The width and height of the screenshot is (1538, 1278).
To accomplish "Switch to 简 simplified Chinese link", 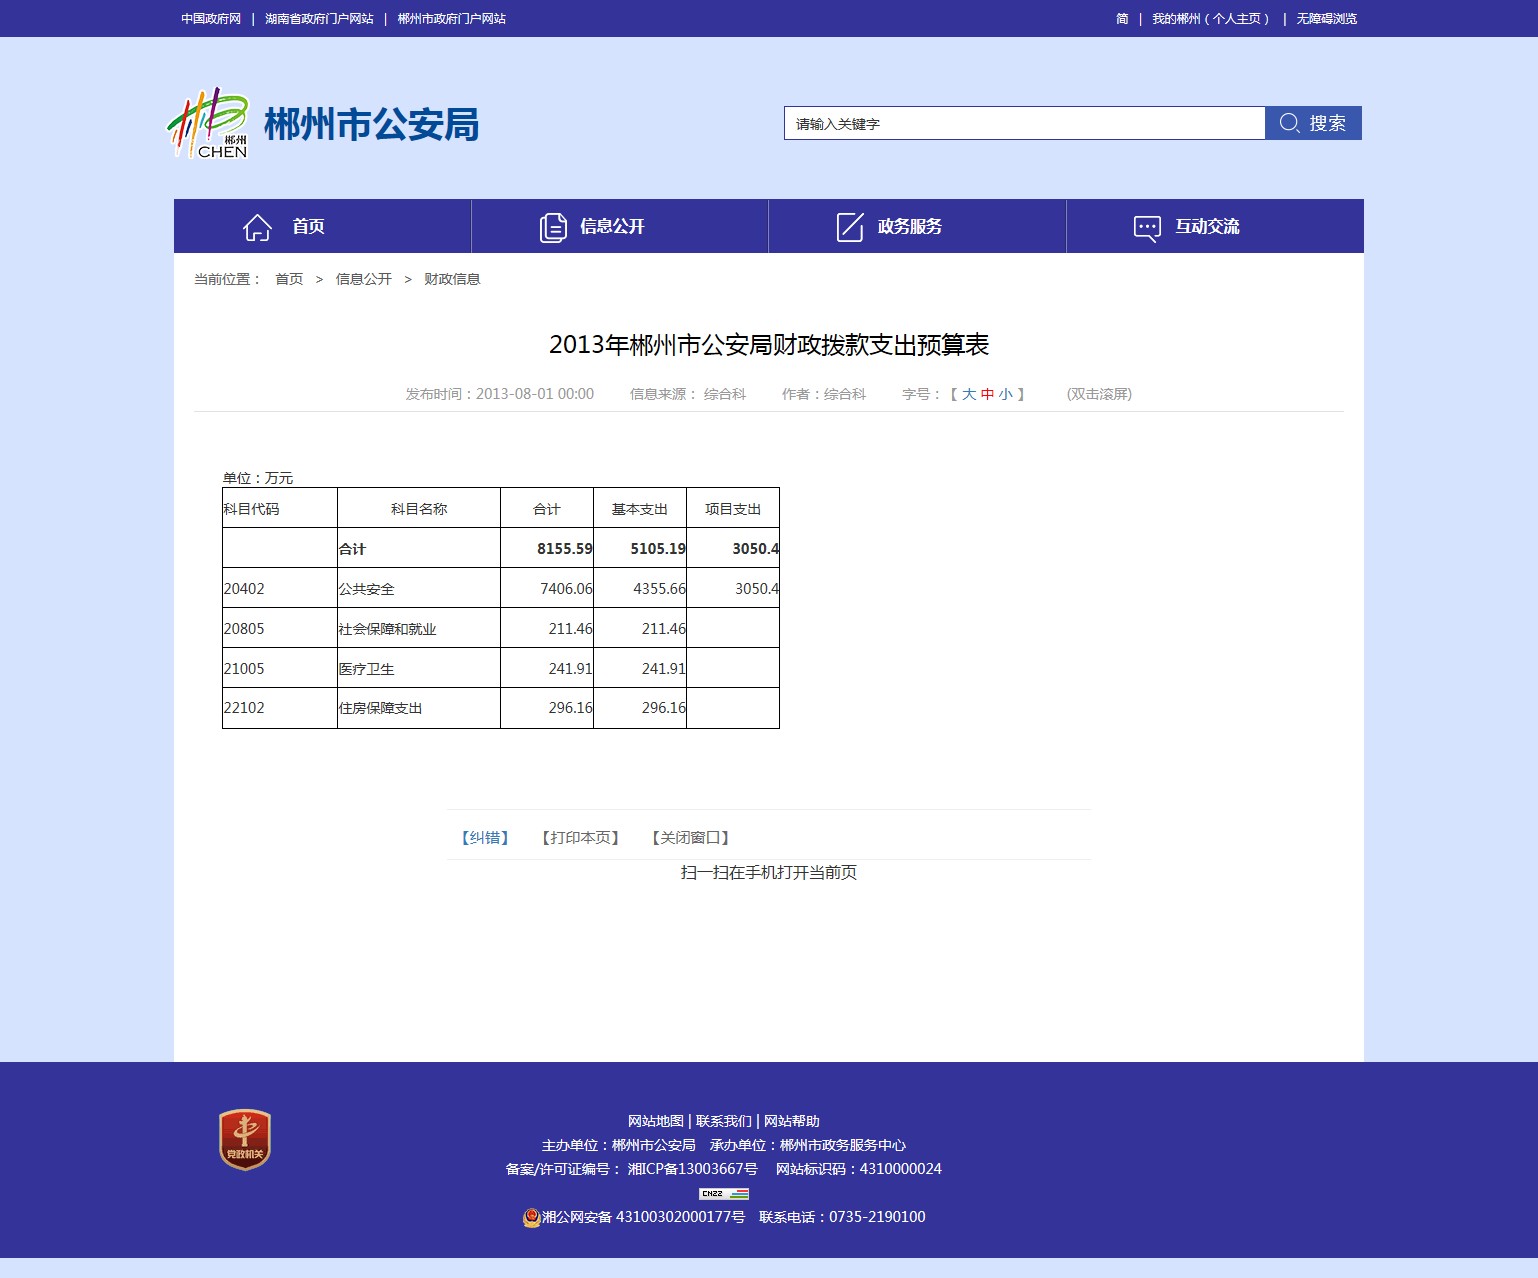I will tap(1122, 18).
